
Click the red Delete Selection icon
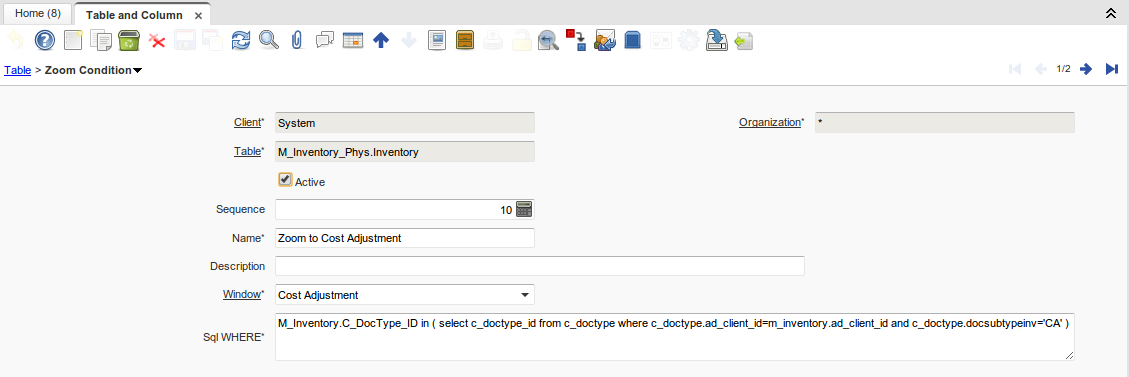coord(157,40)
